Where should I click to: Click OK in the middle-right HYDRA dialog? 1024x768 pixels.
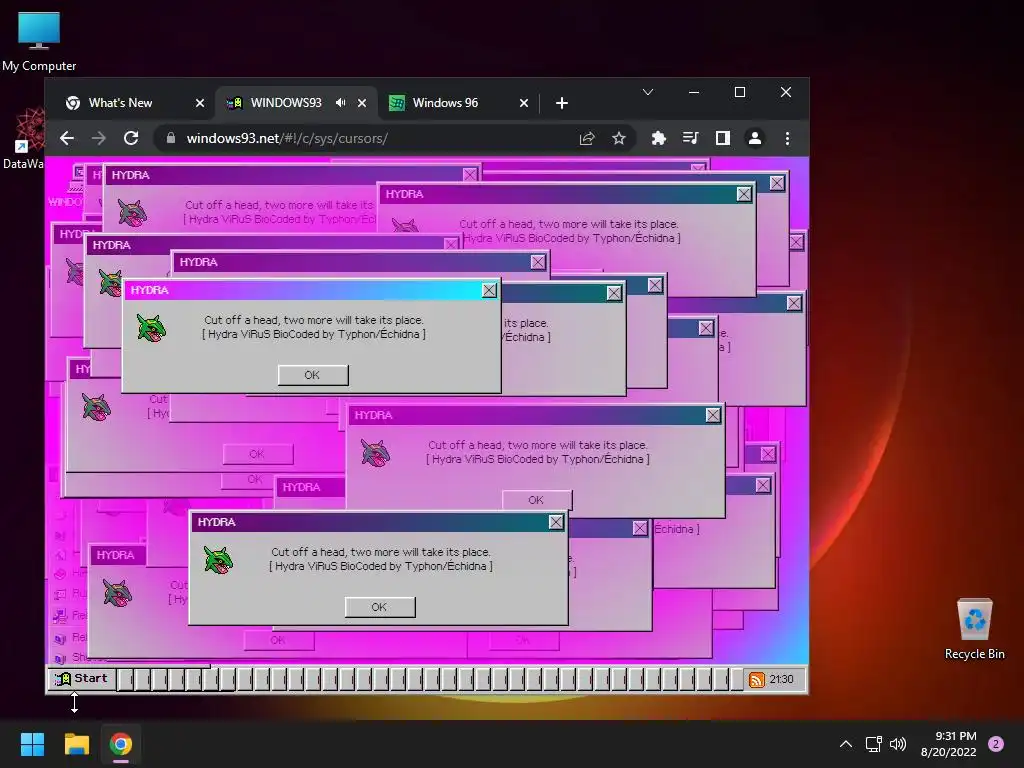(x=536, y=500)
